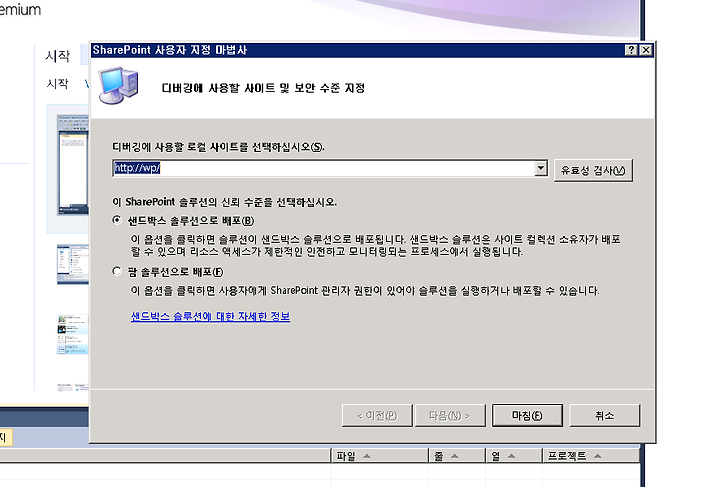Sort error list by 줄 column

tap(457, 456)
